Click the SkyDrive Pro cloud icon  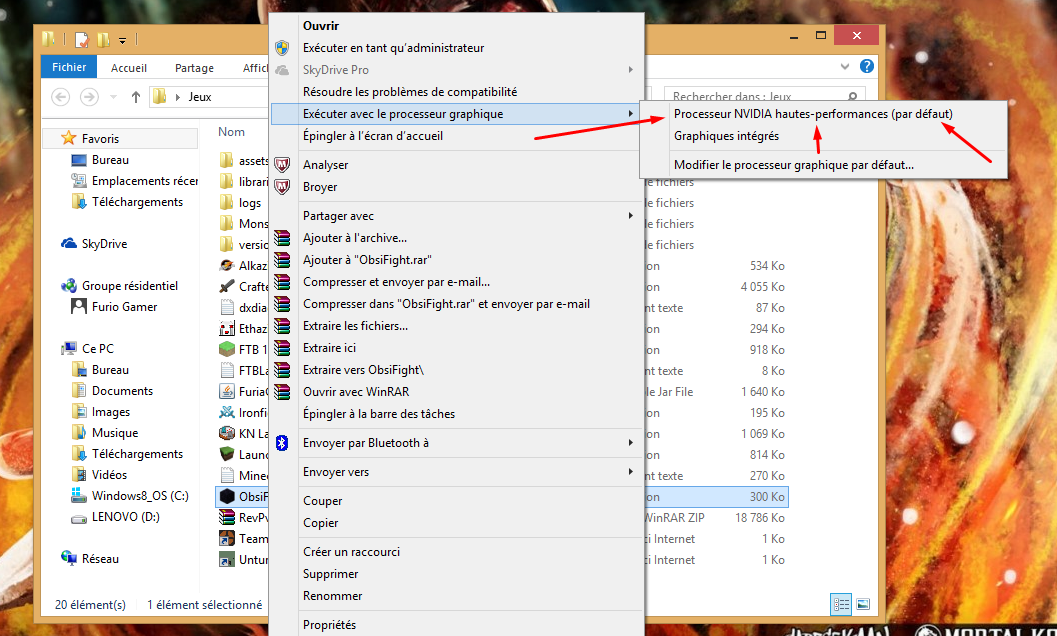point(282,69)
